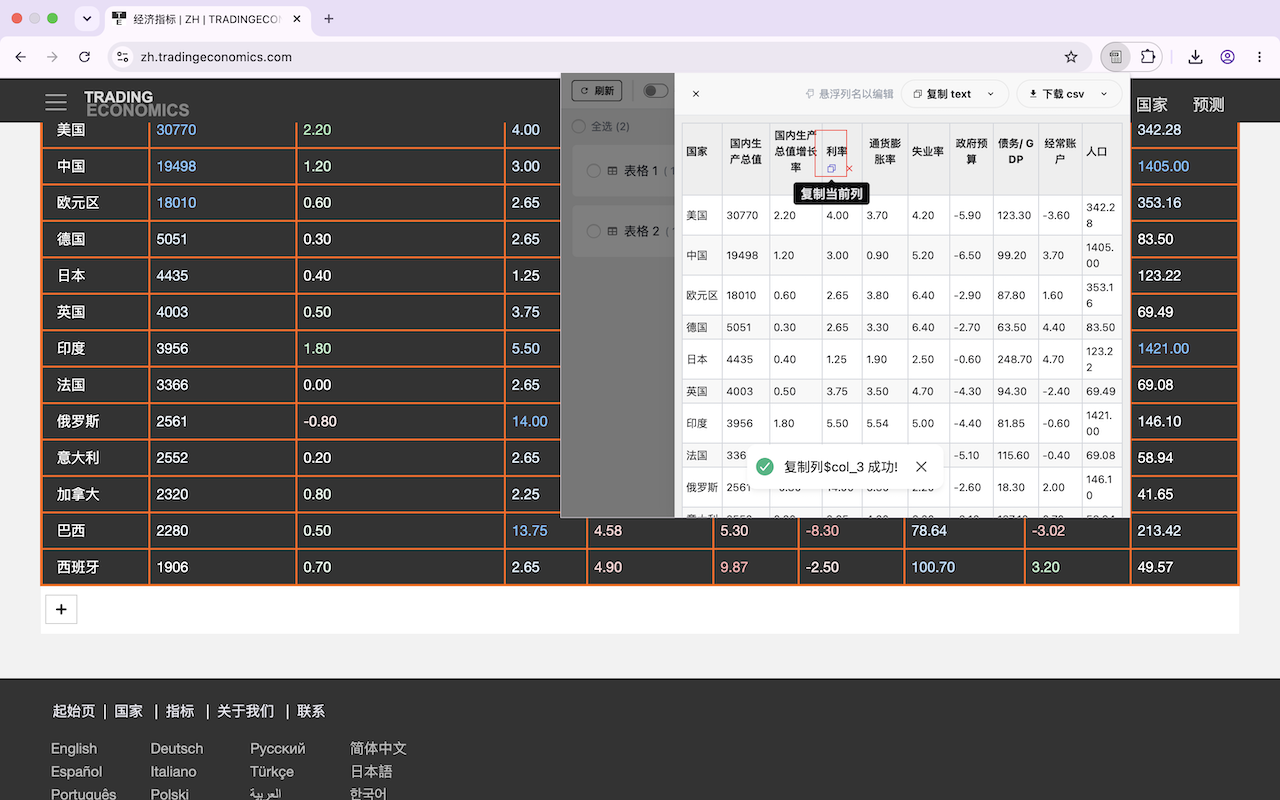Go back to the previous page
The height and width of the screenshot is (800, 1280).
tap(22, 57)
